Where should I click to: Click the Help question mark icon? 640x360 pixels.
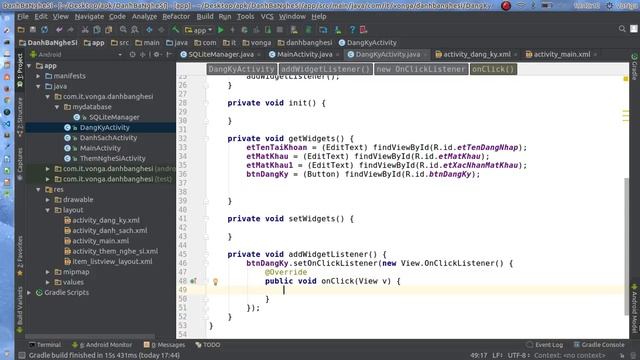coord(352,30)
